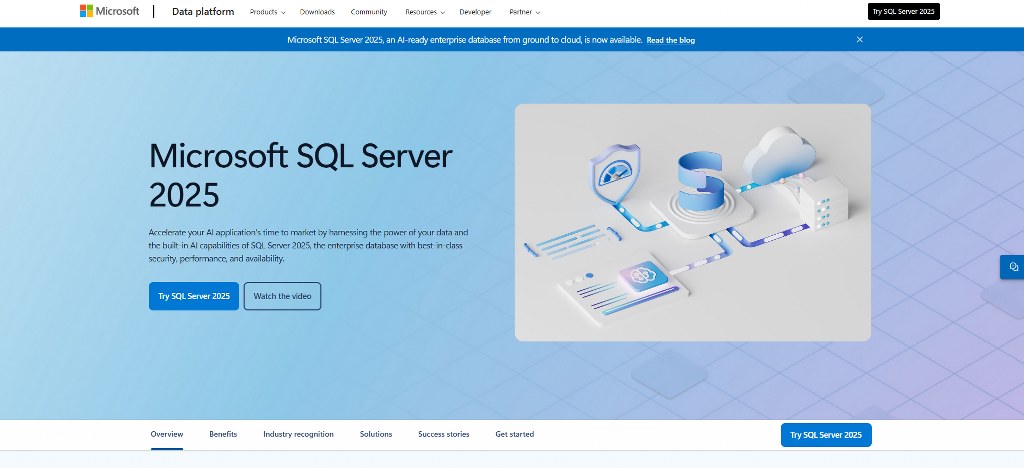Open the Downloads menu item
The image size is (1024, 468).
click(x=317, y=12)
